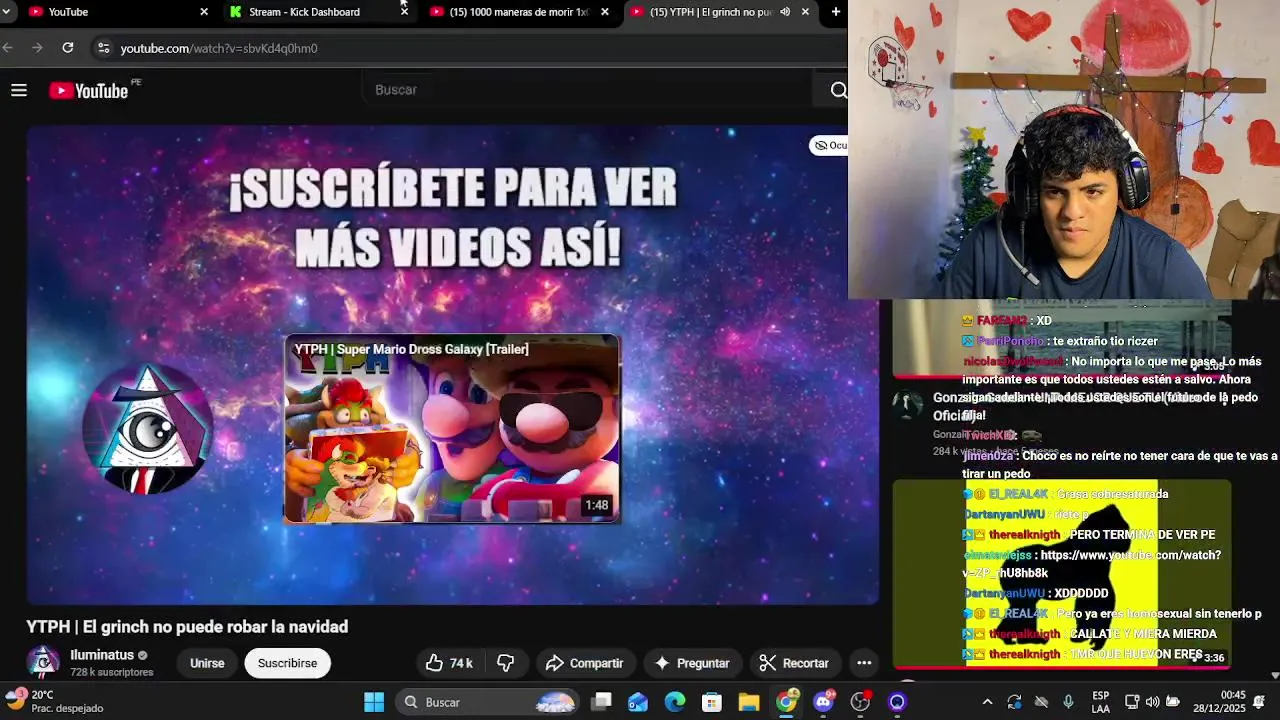Open a new browser tab with plus

click(x=836, y=12)
